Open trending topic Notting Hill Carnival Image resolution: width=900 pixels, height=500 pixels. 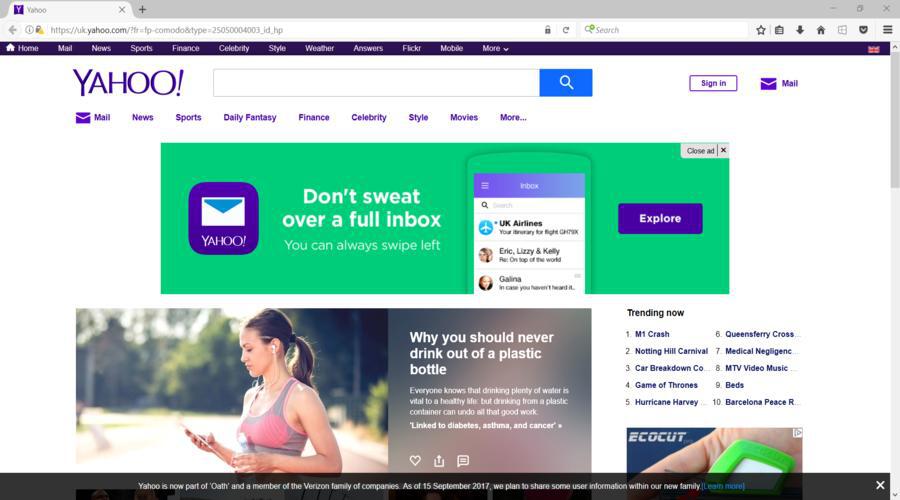[671, 351]
